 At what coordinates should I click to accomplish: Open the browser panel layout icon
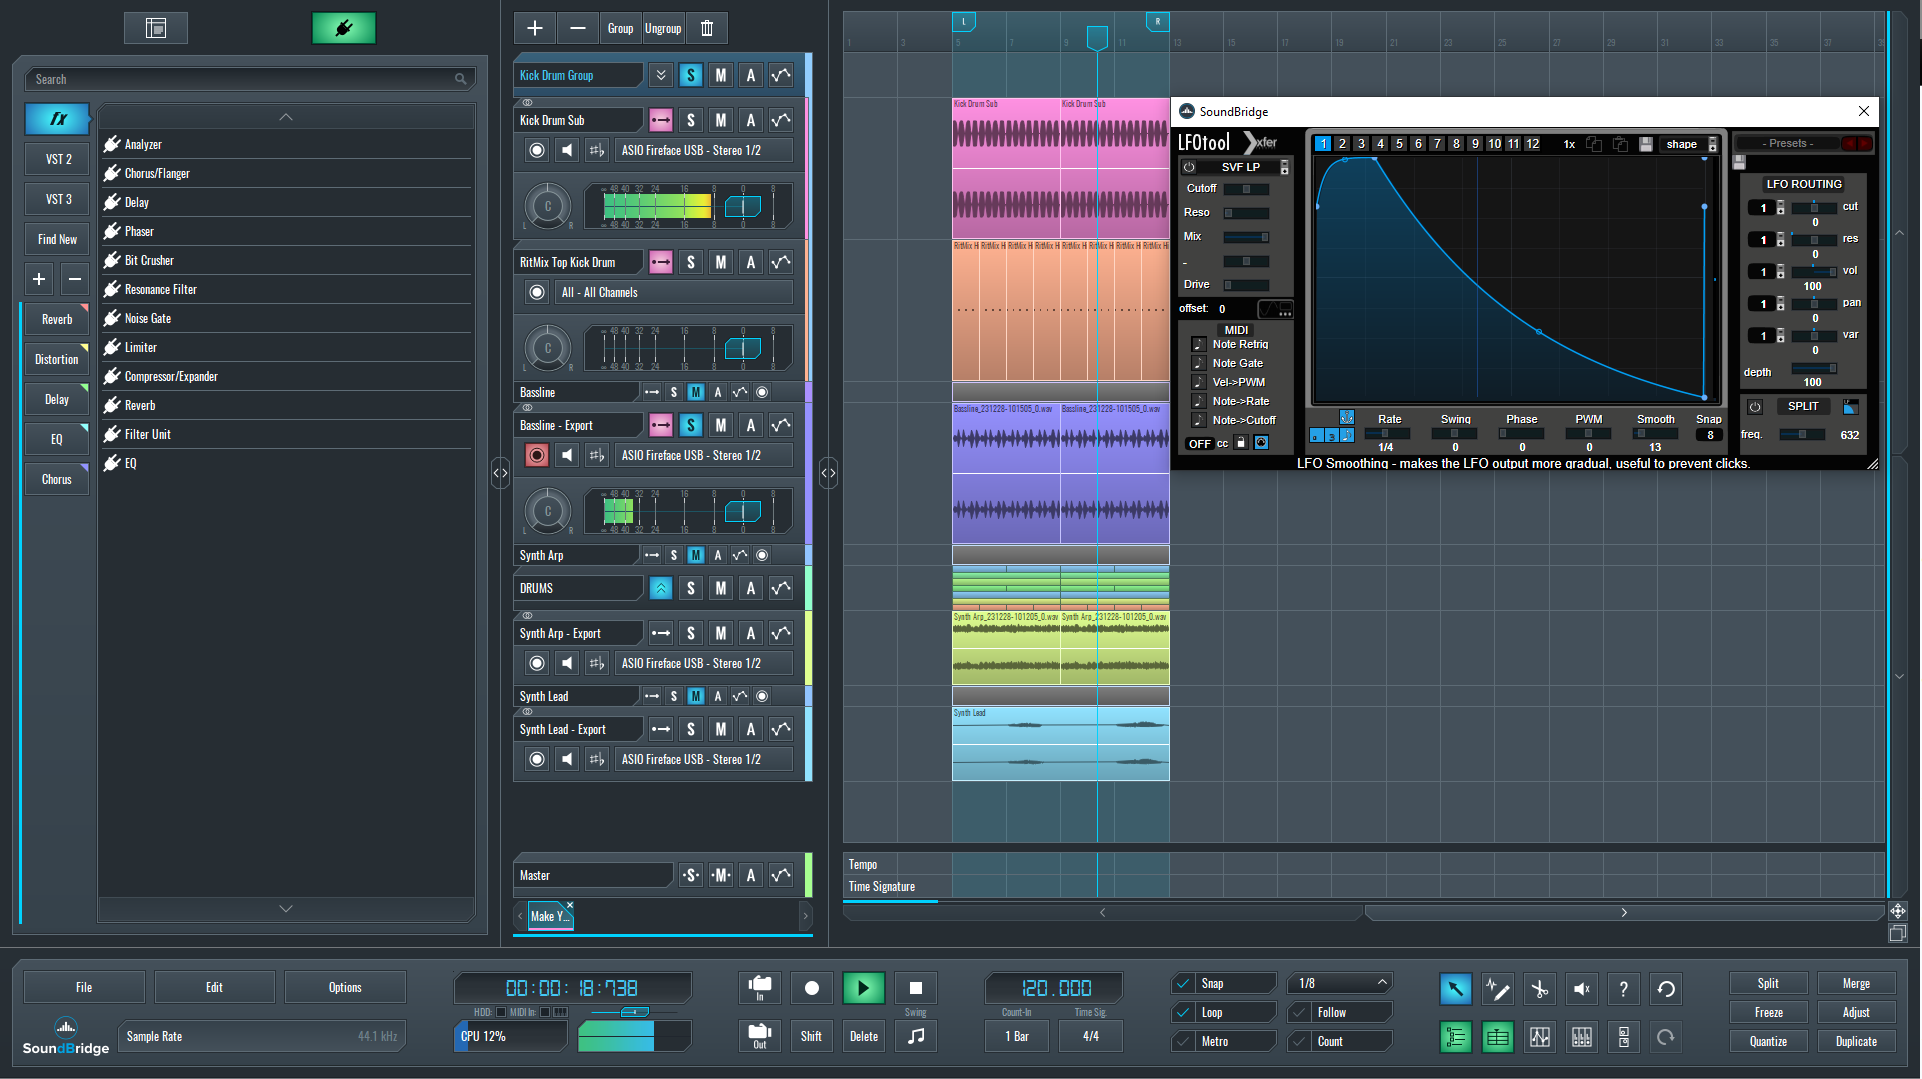156,28
